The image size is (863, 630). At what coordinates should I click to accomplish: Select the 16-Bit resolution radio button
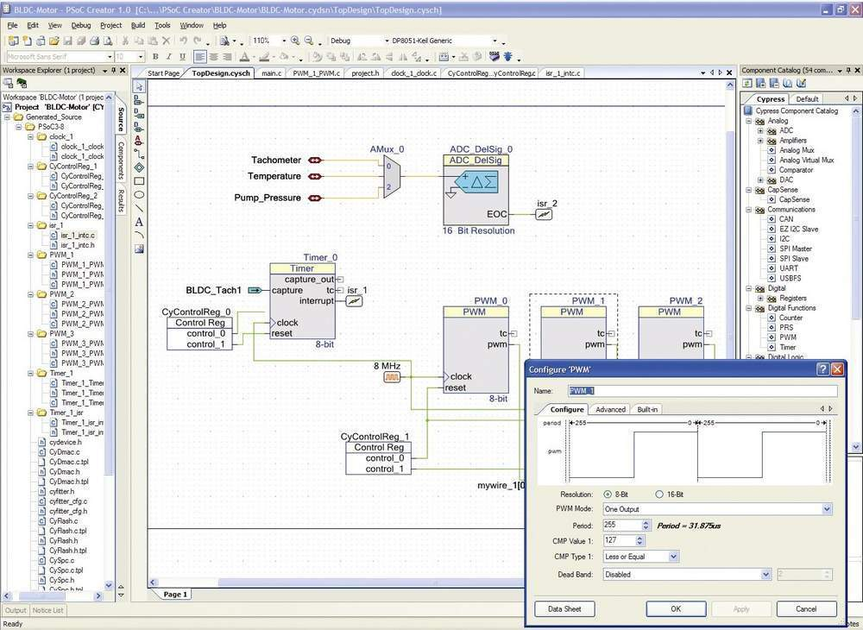point(658,494)
